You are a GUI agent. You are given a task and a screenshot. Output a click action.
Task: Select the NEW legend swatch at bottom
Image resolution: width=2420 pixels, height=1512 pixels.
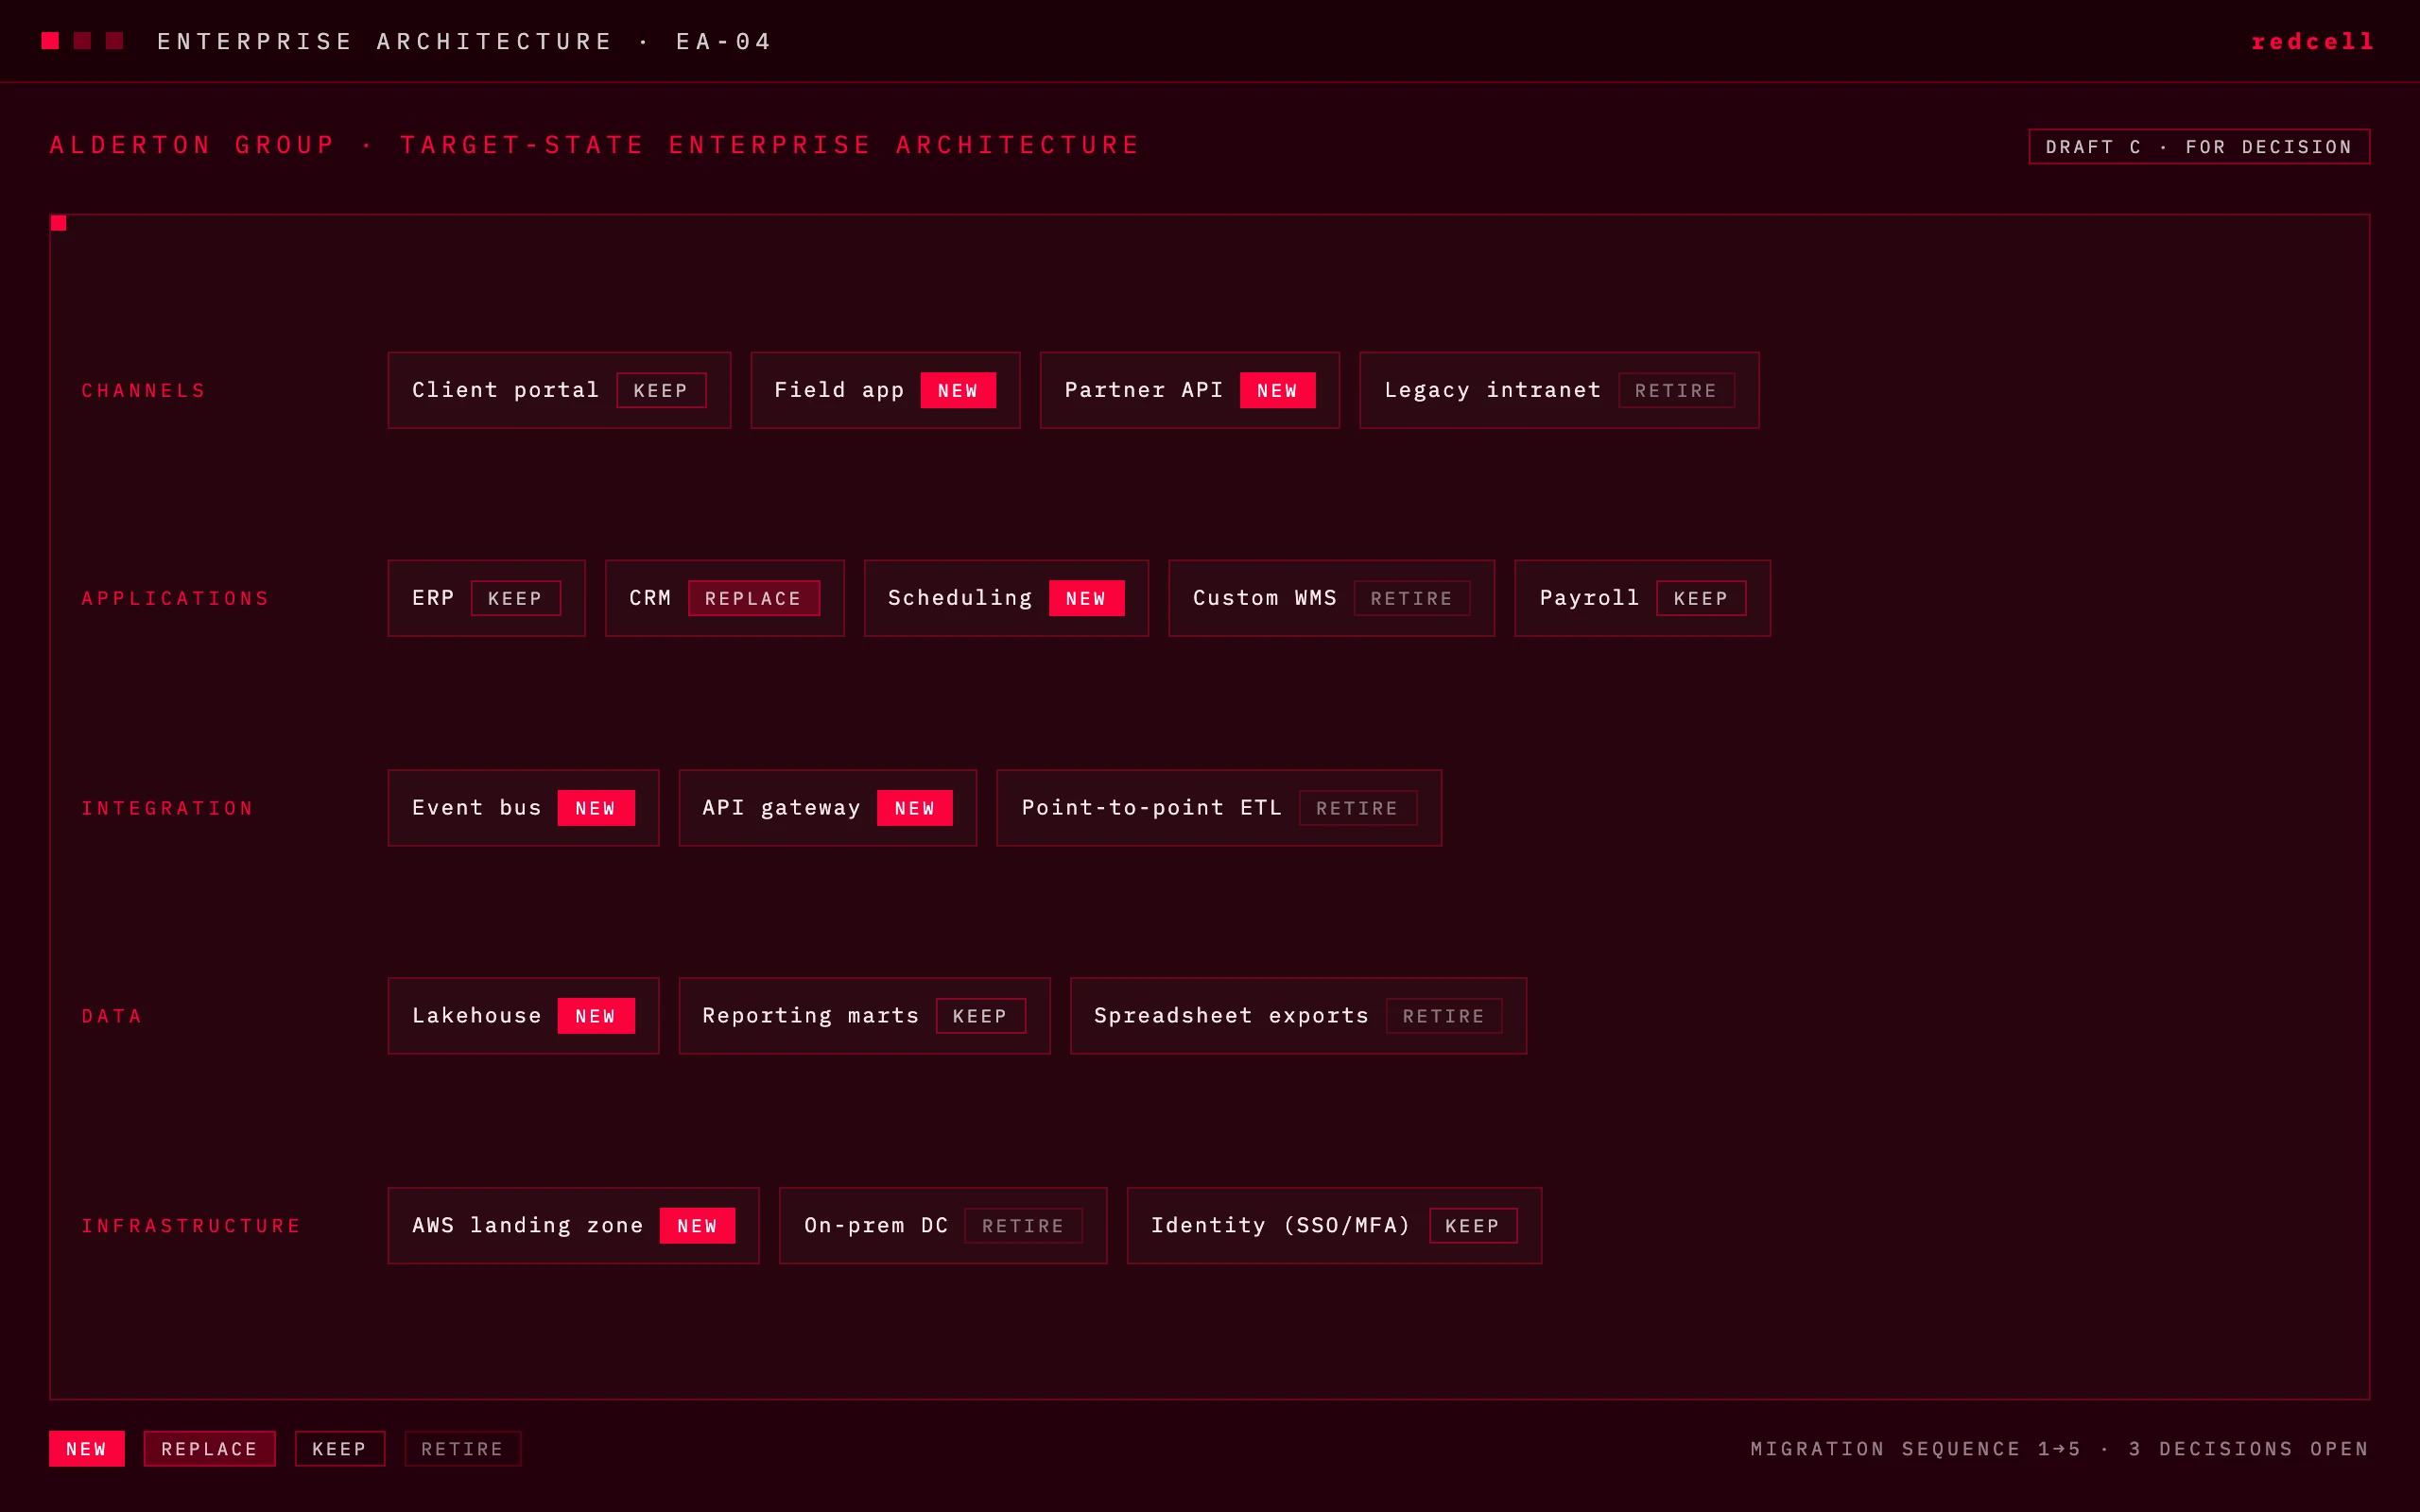(87, 1448)
